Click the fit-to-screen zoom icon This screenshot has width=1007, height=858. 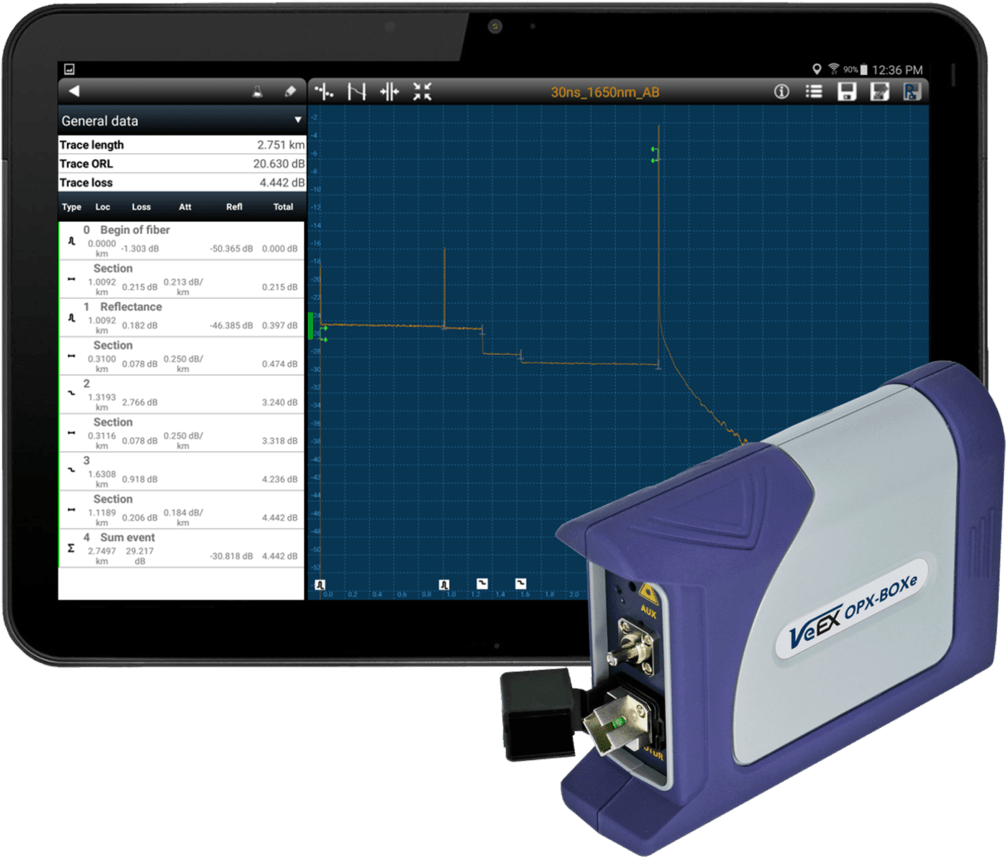pos(422,92)
